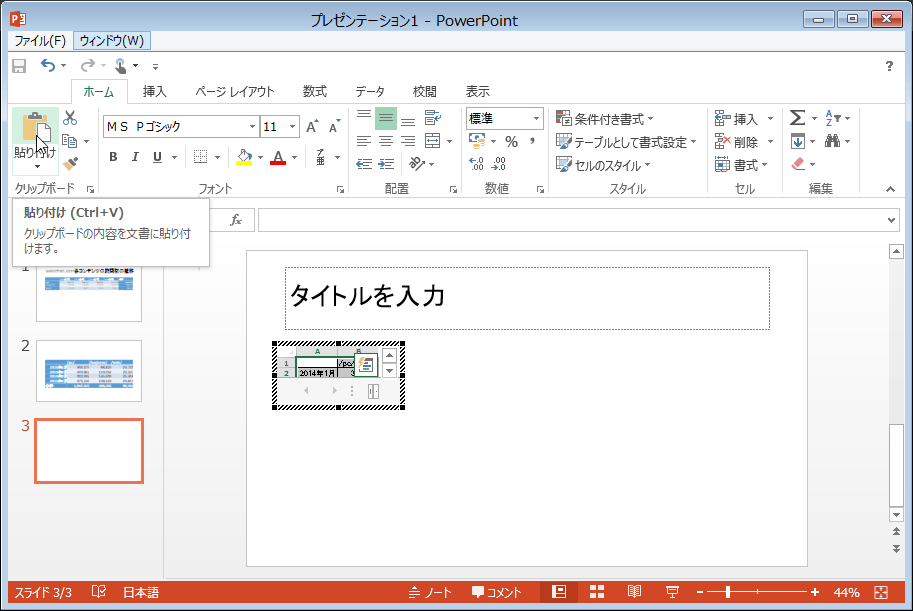Image resolution: width=913 pixels, height=611 pixels.
Task: Toggle middle vertical alignment
Action: pos(385,118)
